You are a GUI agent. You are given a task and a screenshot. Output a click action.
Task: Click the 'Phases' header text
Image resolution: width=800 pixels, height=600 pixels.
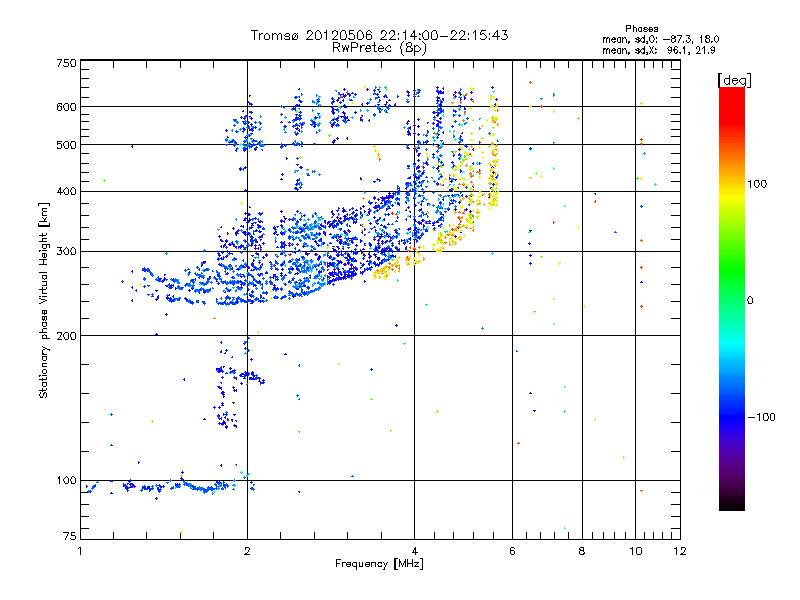641,29
